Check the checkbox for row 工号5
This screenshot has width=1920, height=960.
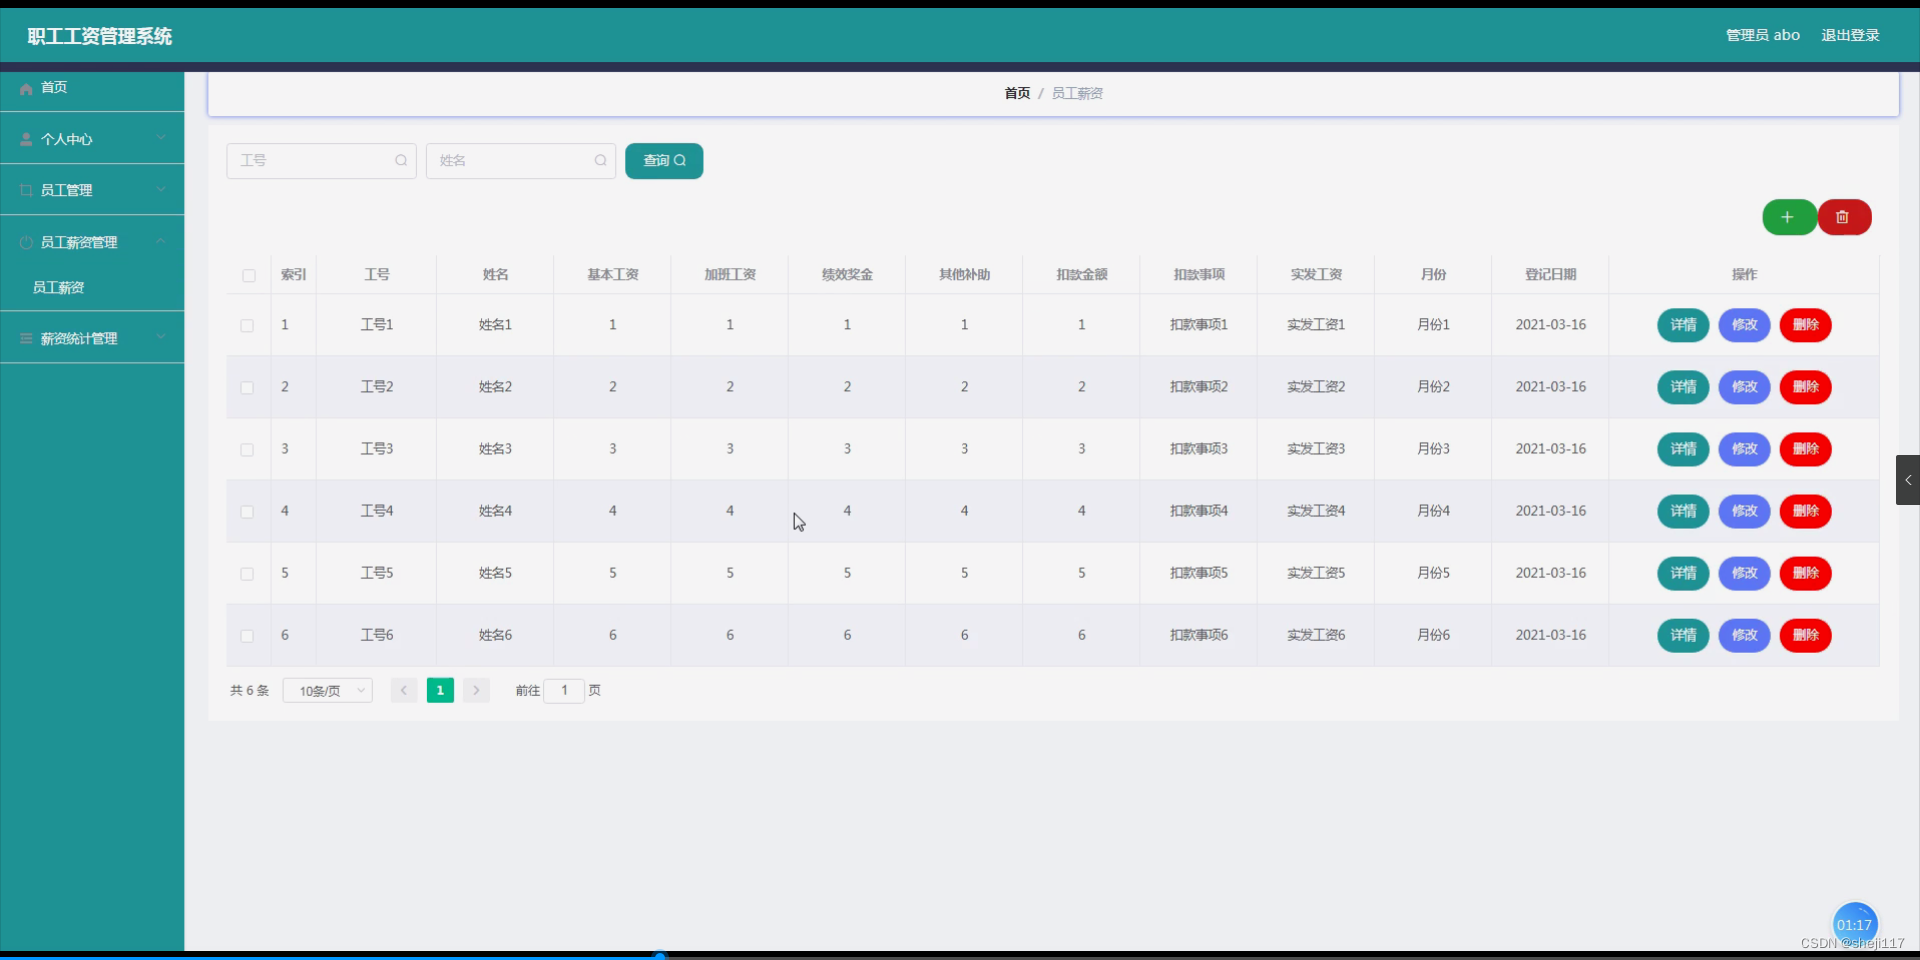tap(247, 573)
